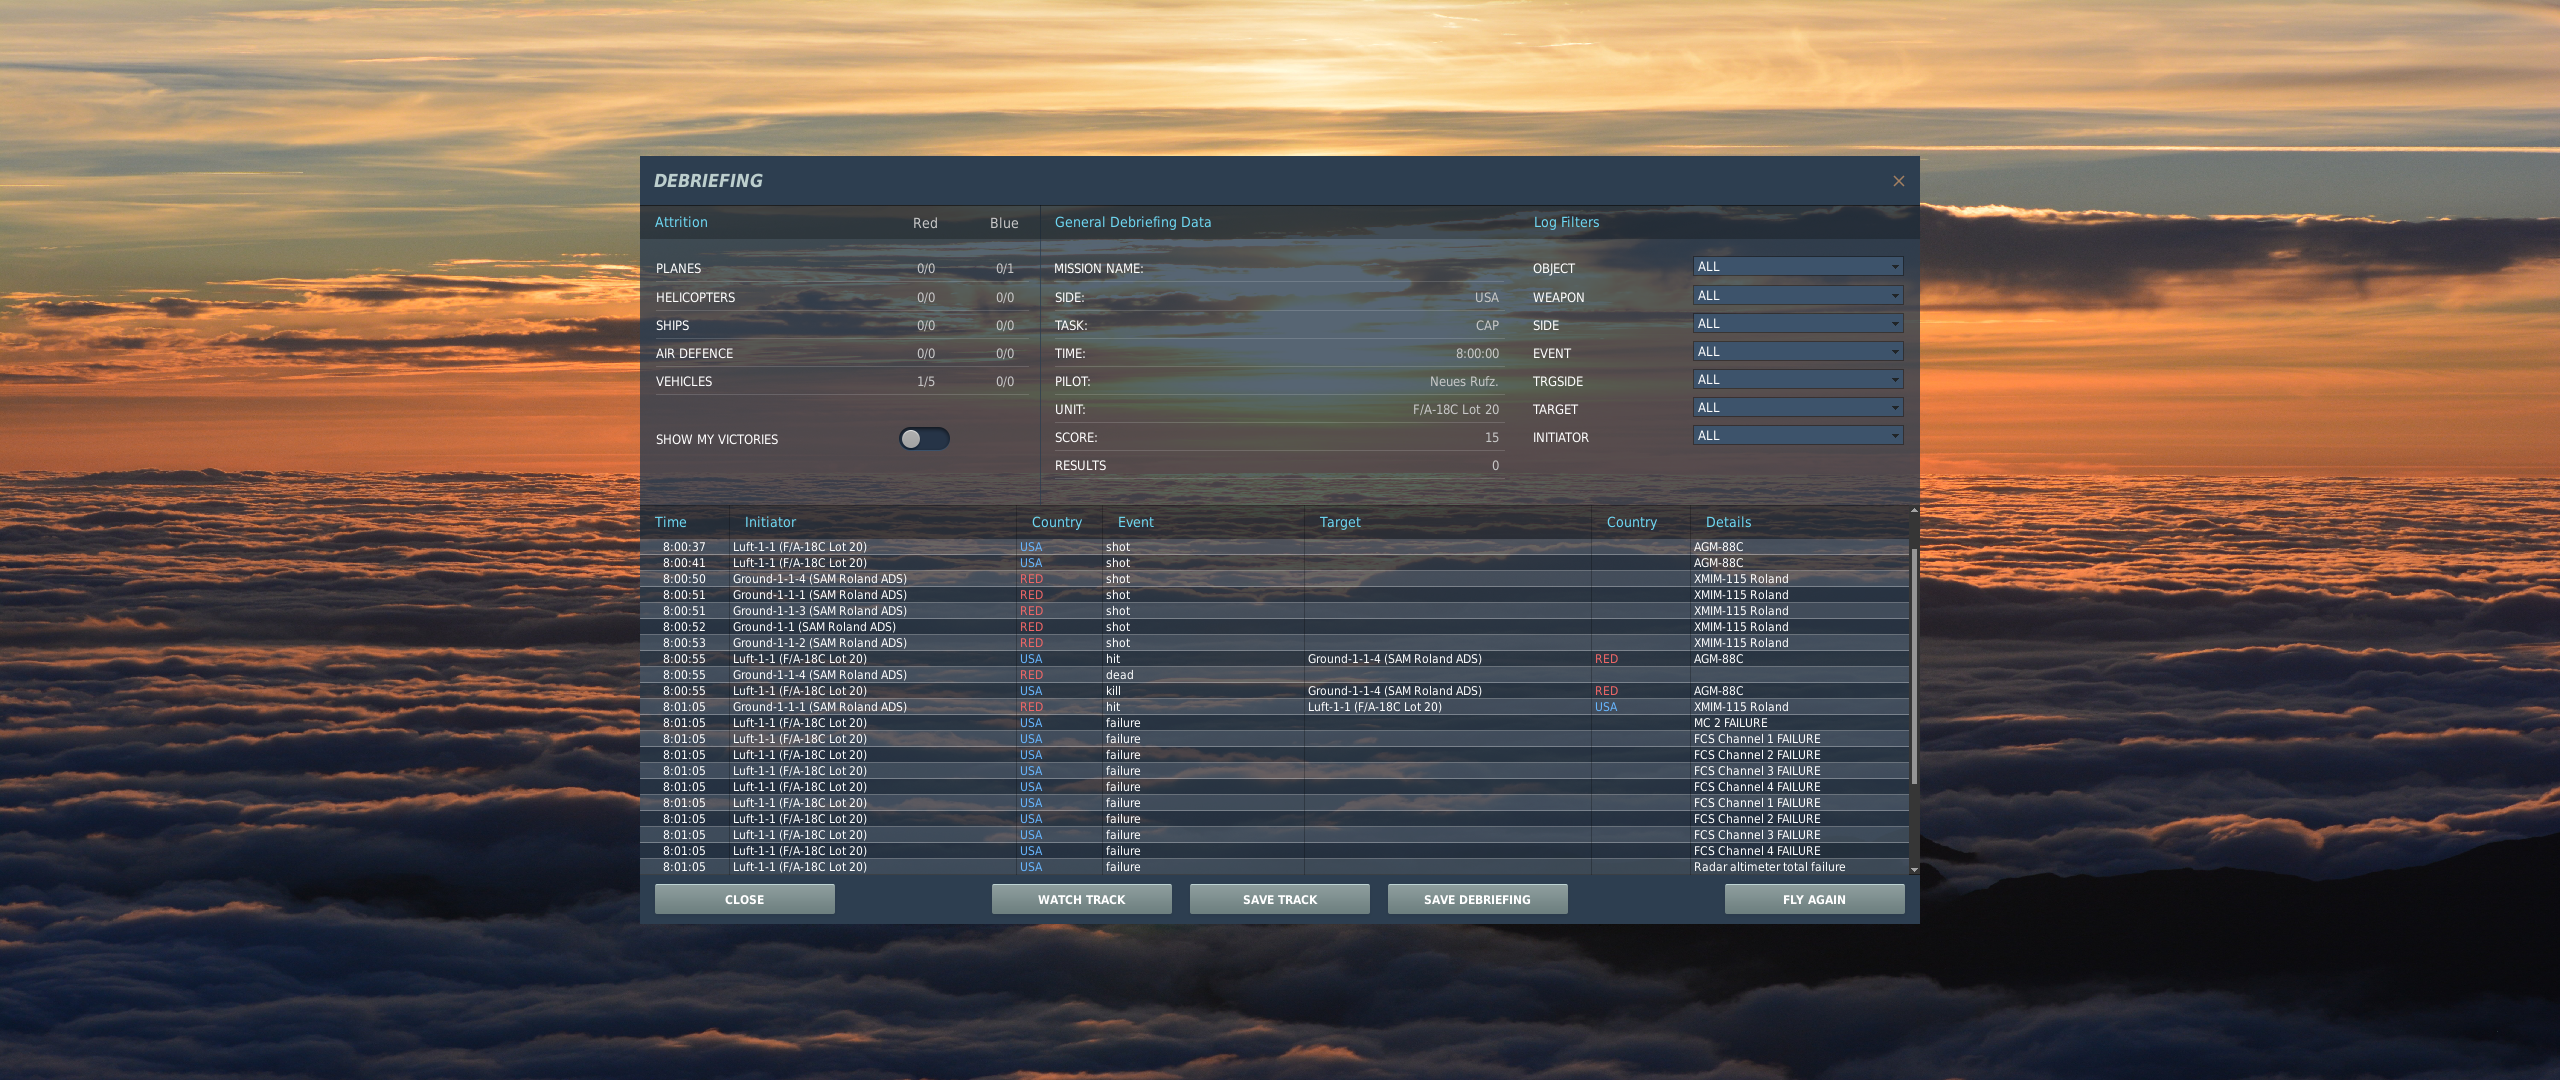2560x1080 pixels.
Task: Click the WATCH TRACK button
Action: 1081,899
